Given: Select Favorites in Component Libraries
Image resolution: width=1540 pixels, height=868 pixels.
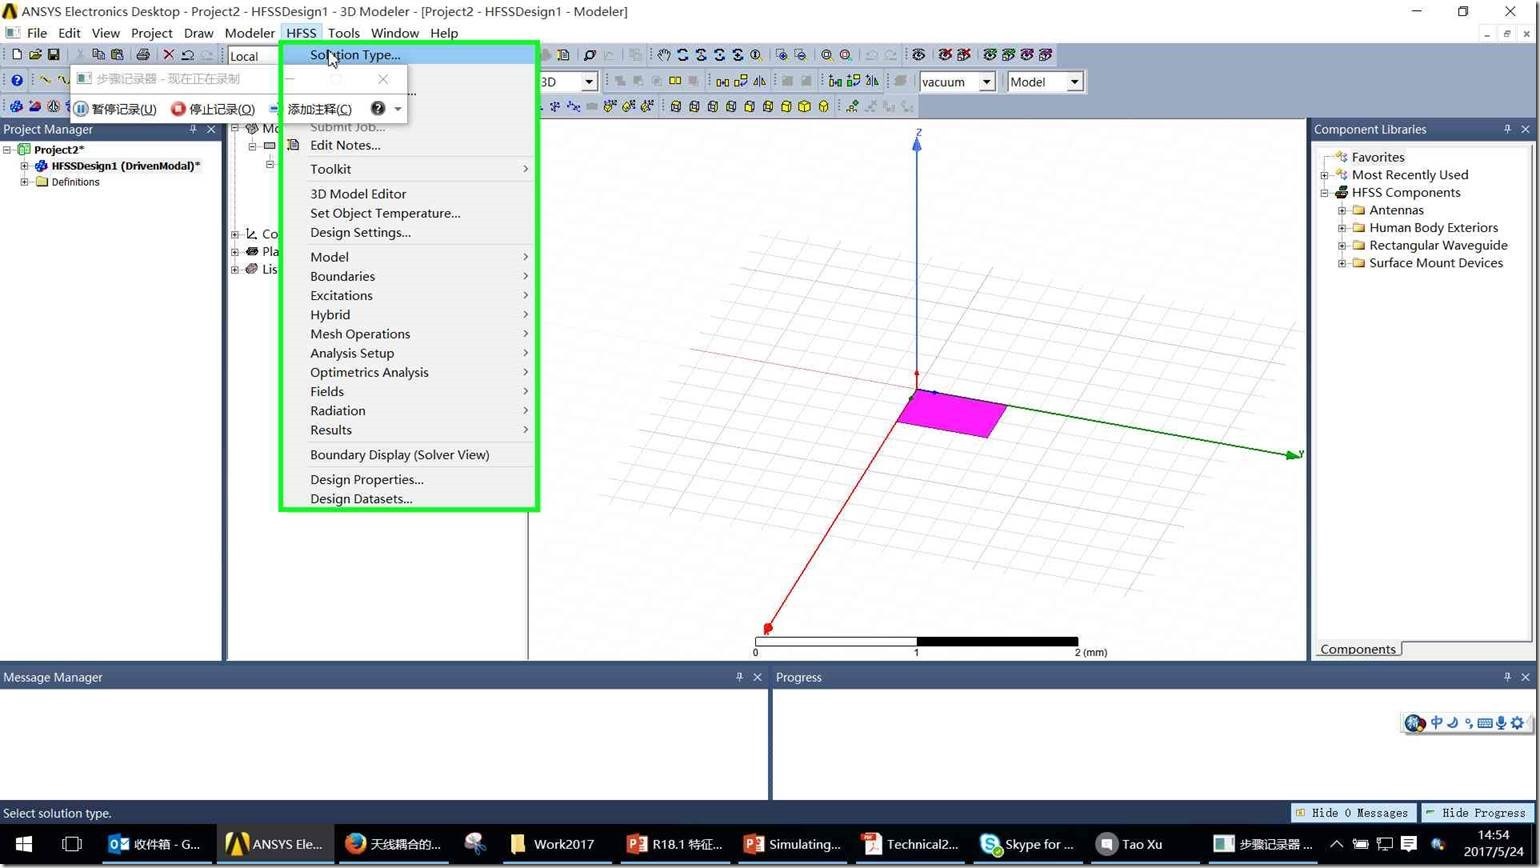Looking at the screenshot, I should (1378, 157).
